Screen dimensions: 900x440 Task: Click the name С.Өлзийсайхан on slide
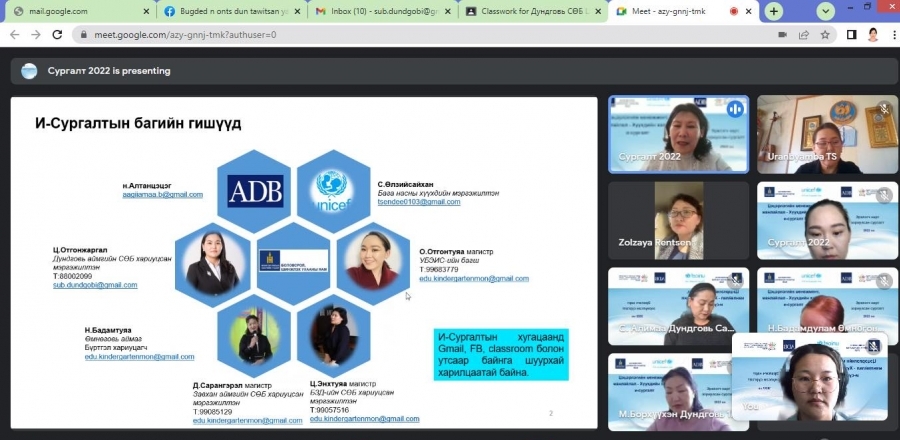click(405, 184)
